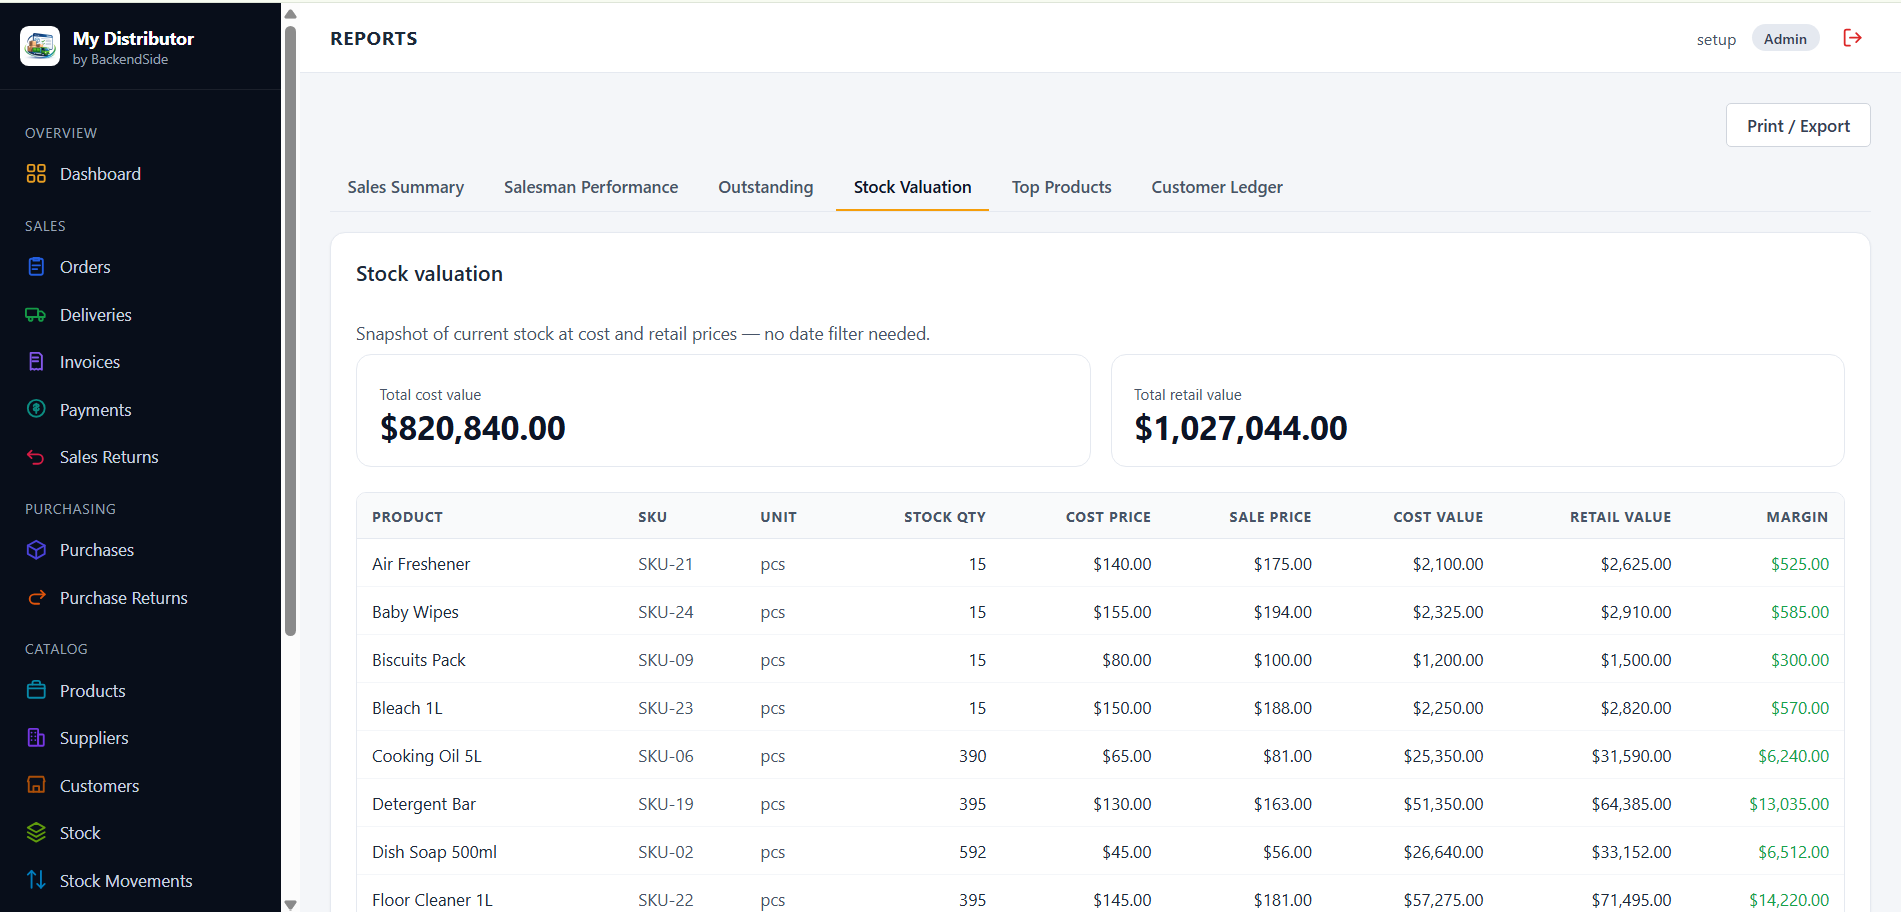
Task: Open the Customer Ledger tab
Action: (1217, 187)
